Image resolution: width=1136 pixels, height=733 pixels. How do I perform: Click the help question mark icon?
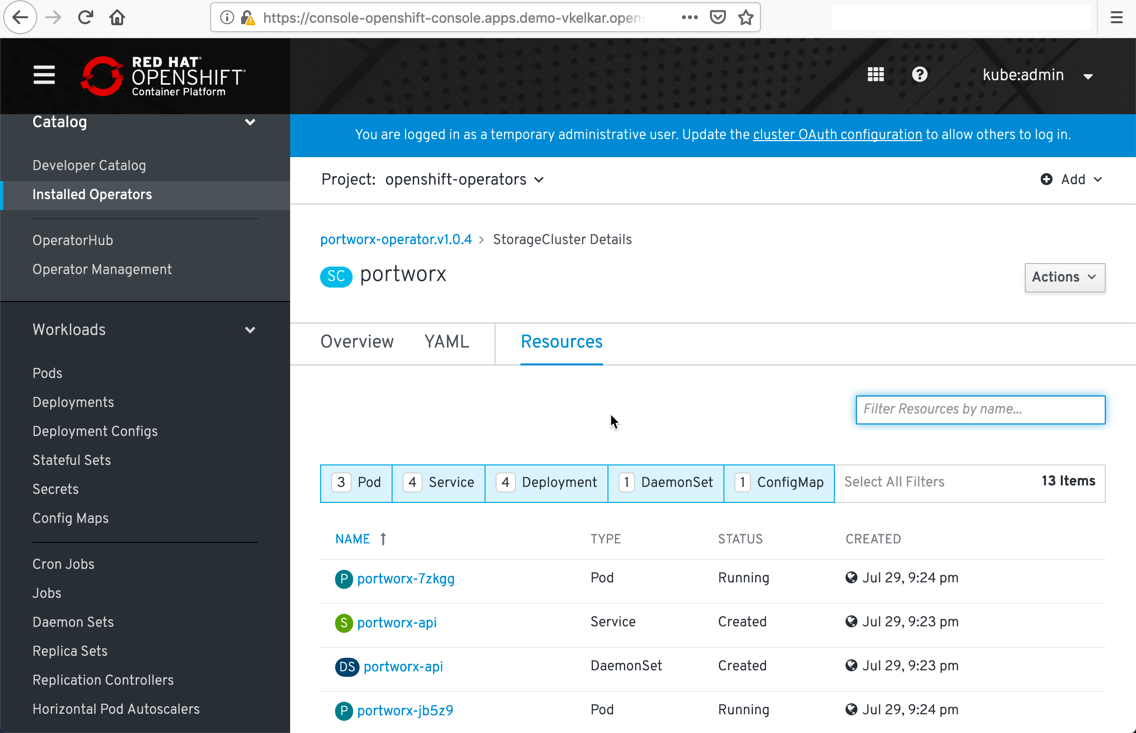[x=920, y=75]
